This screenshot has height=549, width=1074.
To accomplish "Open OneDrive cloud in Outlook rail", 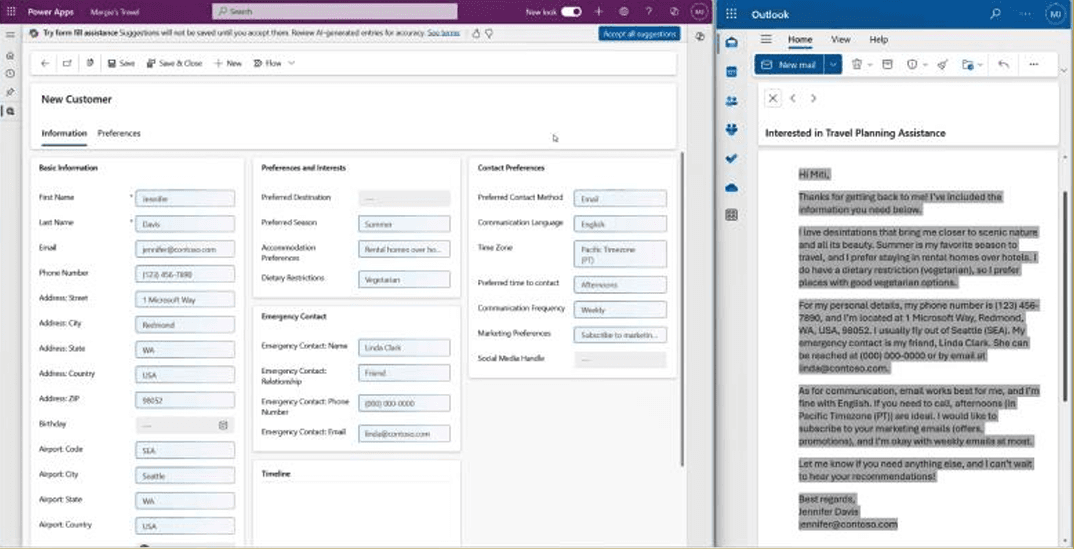I will (732, 187).
